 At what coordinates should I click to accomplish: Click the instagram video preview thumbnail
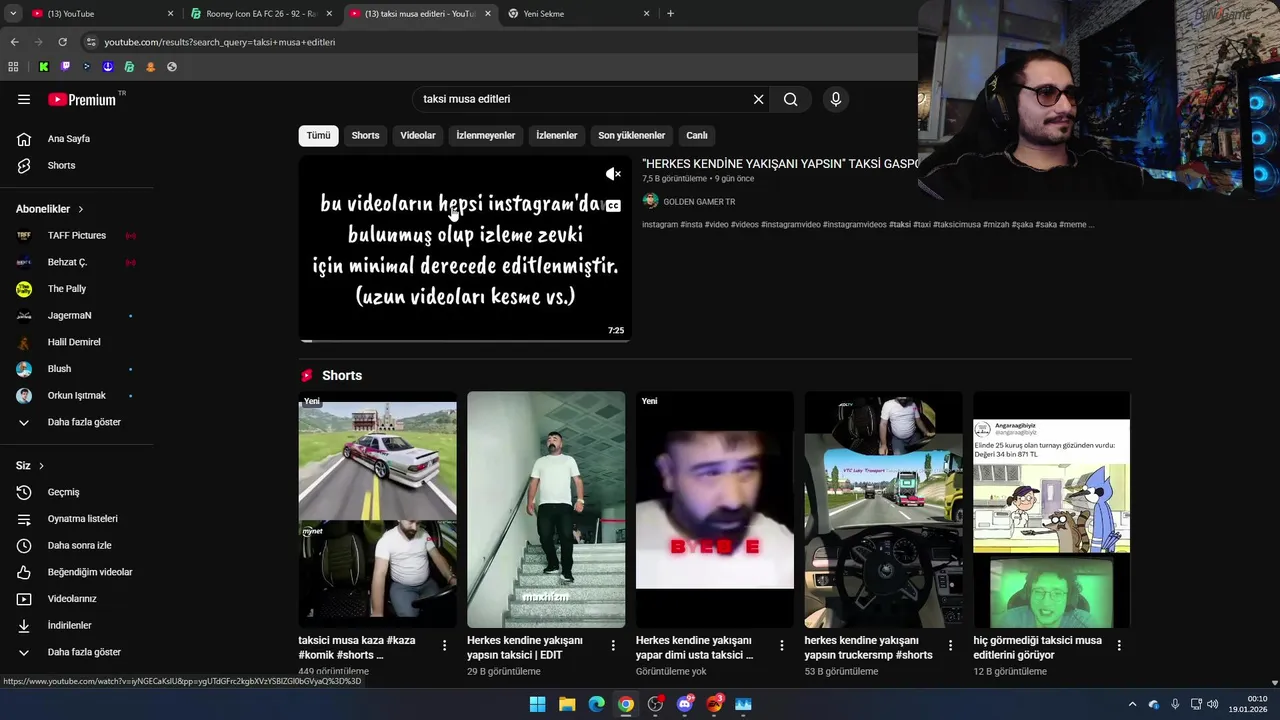coord(465,249)
